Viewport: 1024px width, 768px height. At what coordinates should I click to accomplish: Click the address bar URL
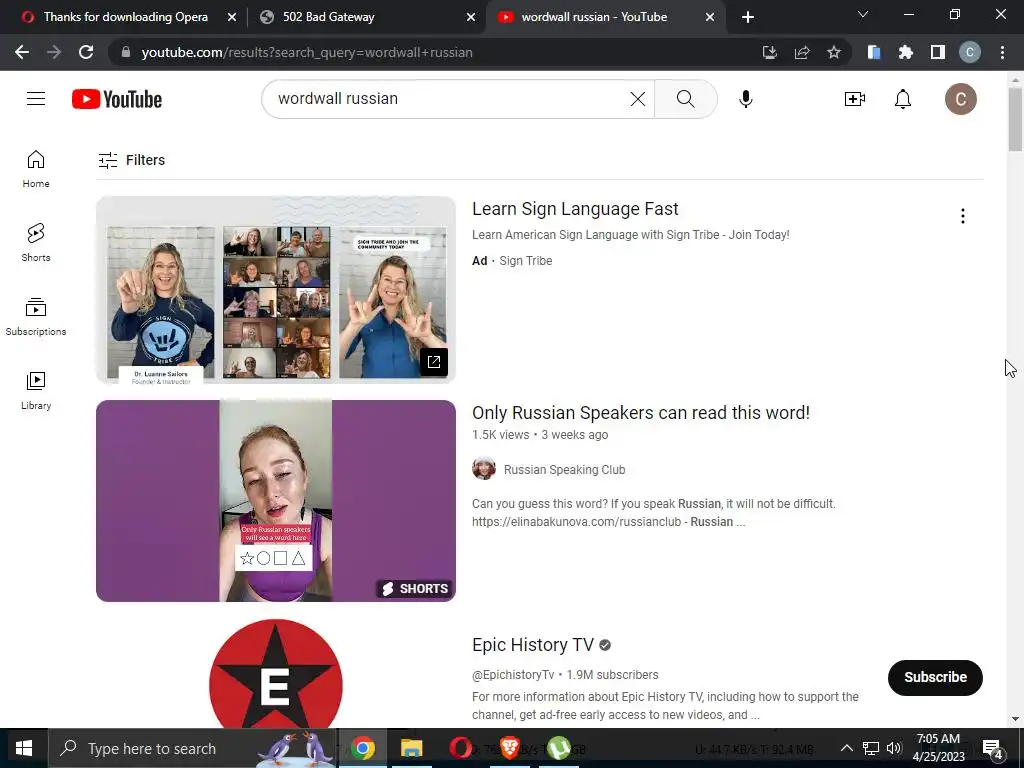coord(307,52)
